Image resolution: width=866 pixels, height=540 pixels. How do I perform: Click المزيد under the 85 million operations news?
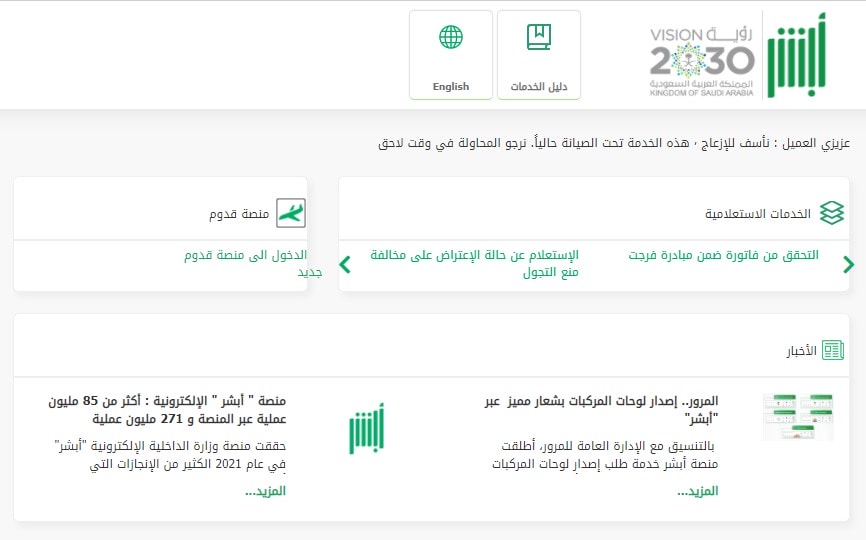[265, 491]
